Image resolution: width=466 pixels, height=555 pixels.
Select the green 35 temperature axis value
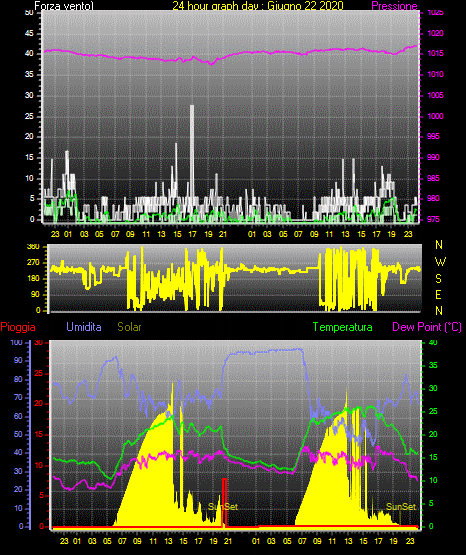tap(433, 365)
